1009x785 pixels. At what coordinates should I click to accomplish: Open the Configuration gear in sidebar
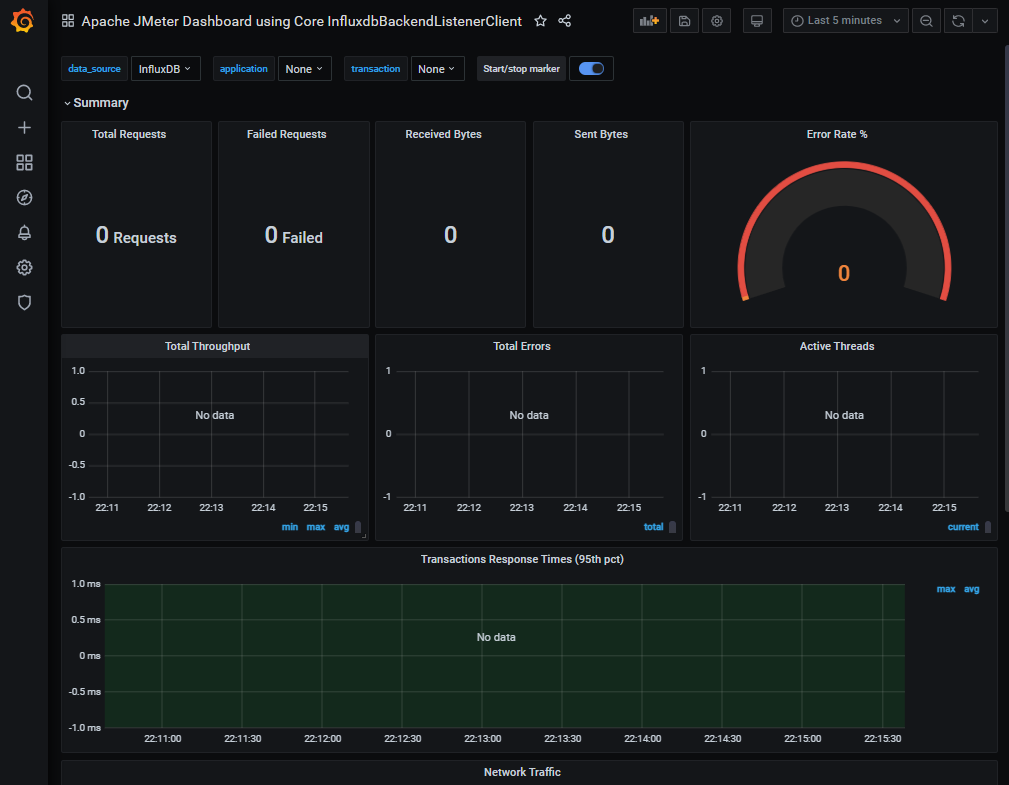tap(24, 268)
